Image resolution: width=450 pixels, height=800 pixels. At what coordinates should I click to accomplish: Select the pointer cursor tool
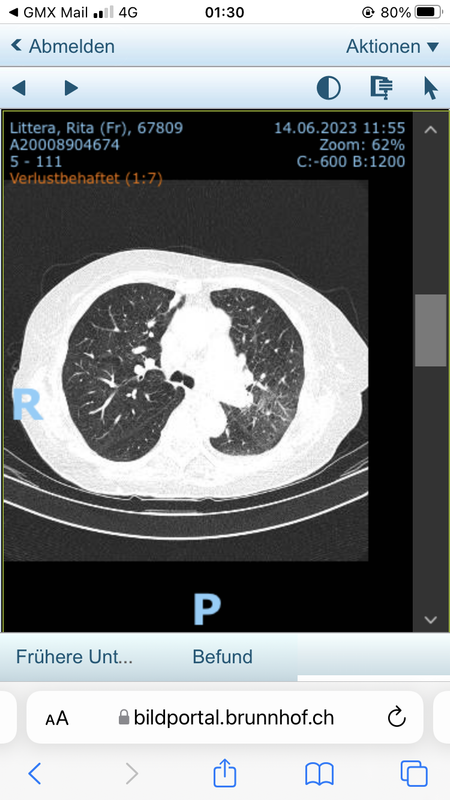tap(431, 88)
